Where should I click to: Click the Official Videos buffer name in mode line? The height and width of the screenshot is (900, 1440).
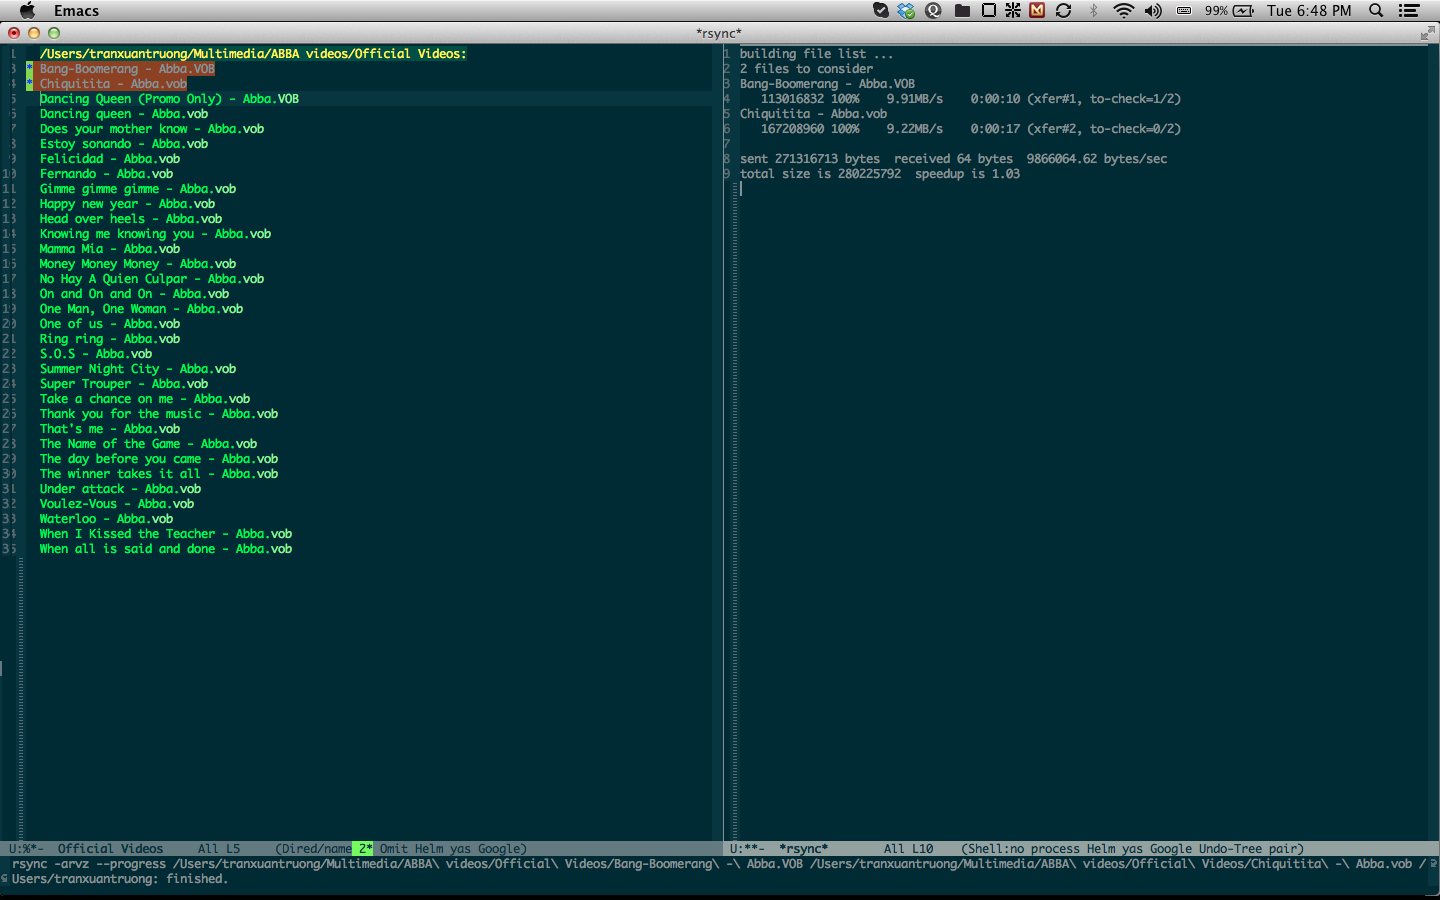[110, 849]
